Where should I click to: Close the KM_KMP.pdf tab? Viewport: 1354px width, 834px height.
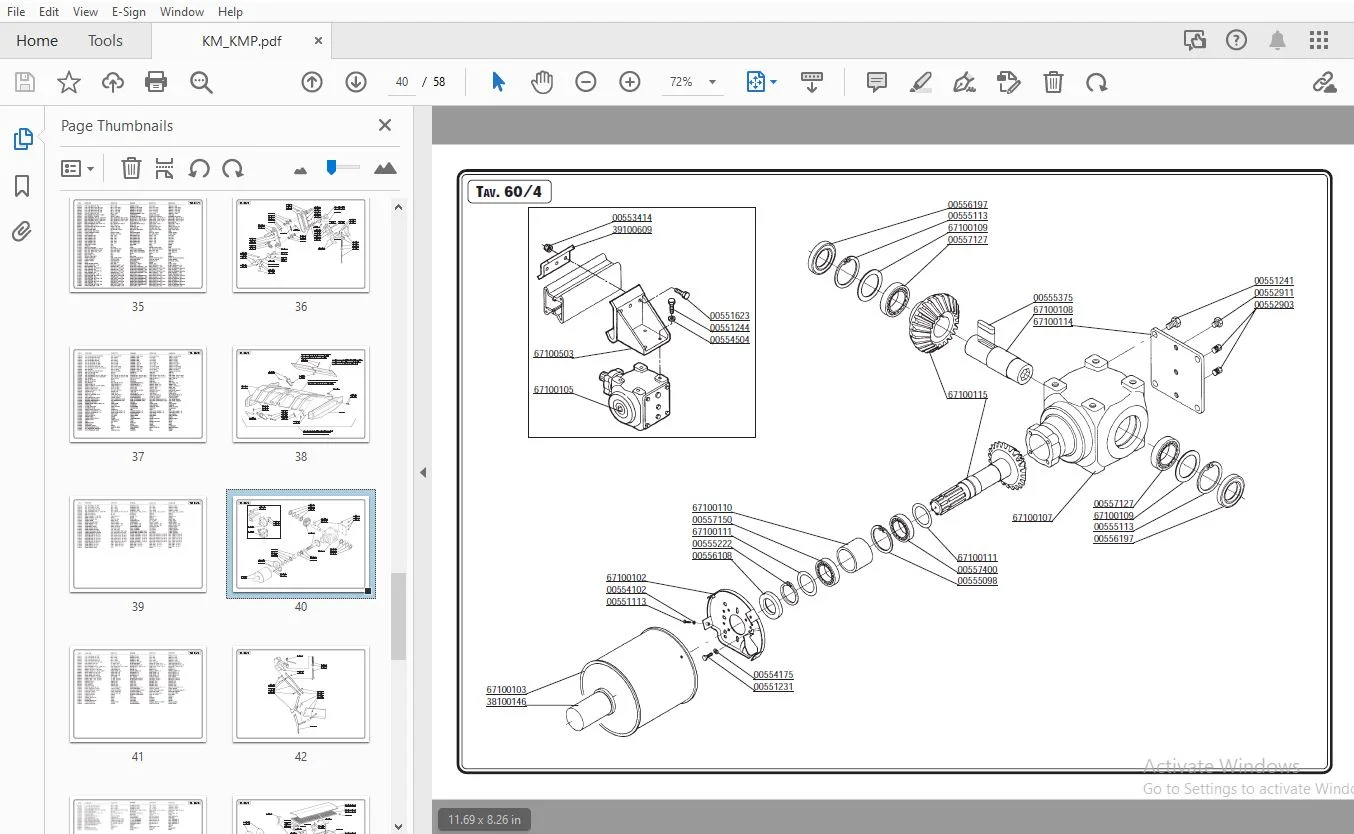(318, 41)
